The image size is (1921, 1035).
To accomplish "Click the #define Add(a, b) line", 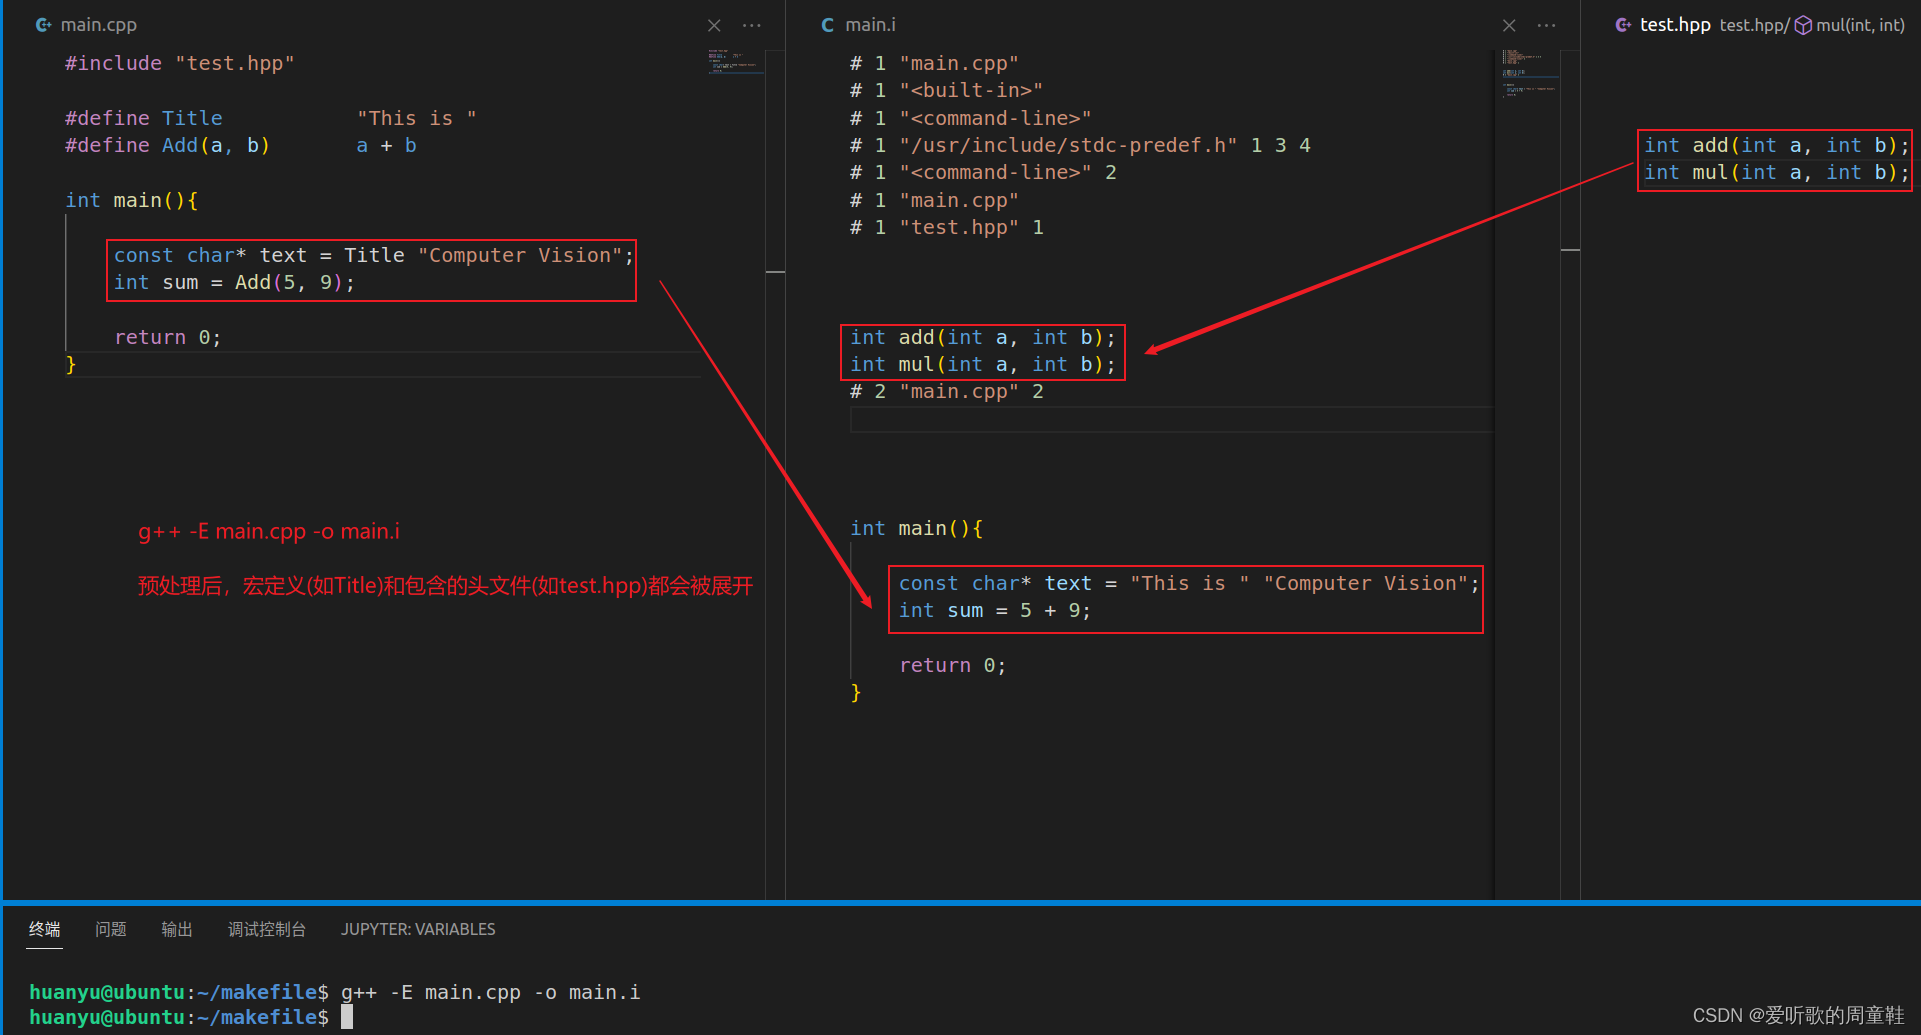I will click(x=241, y=145).
